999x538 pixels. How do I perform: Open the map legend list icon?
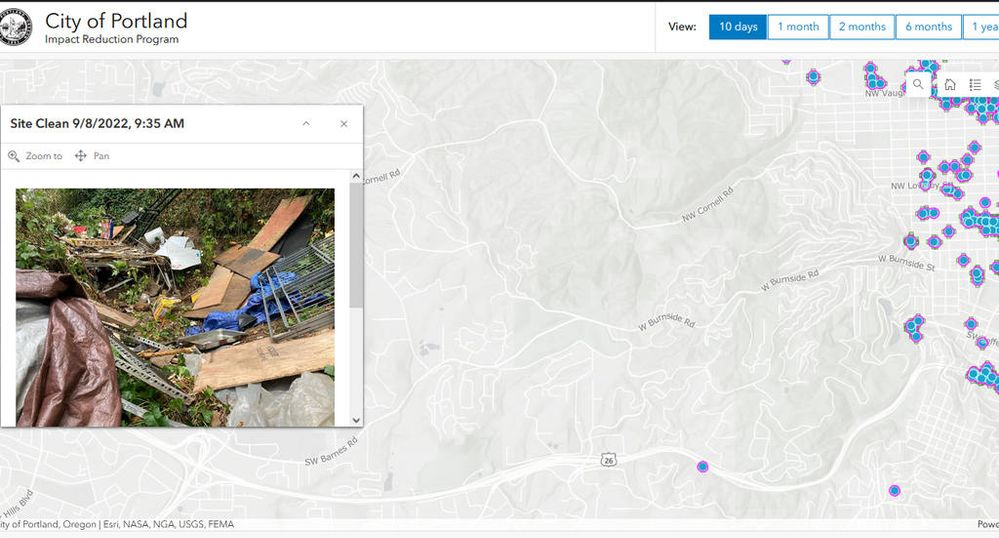975,85
